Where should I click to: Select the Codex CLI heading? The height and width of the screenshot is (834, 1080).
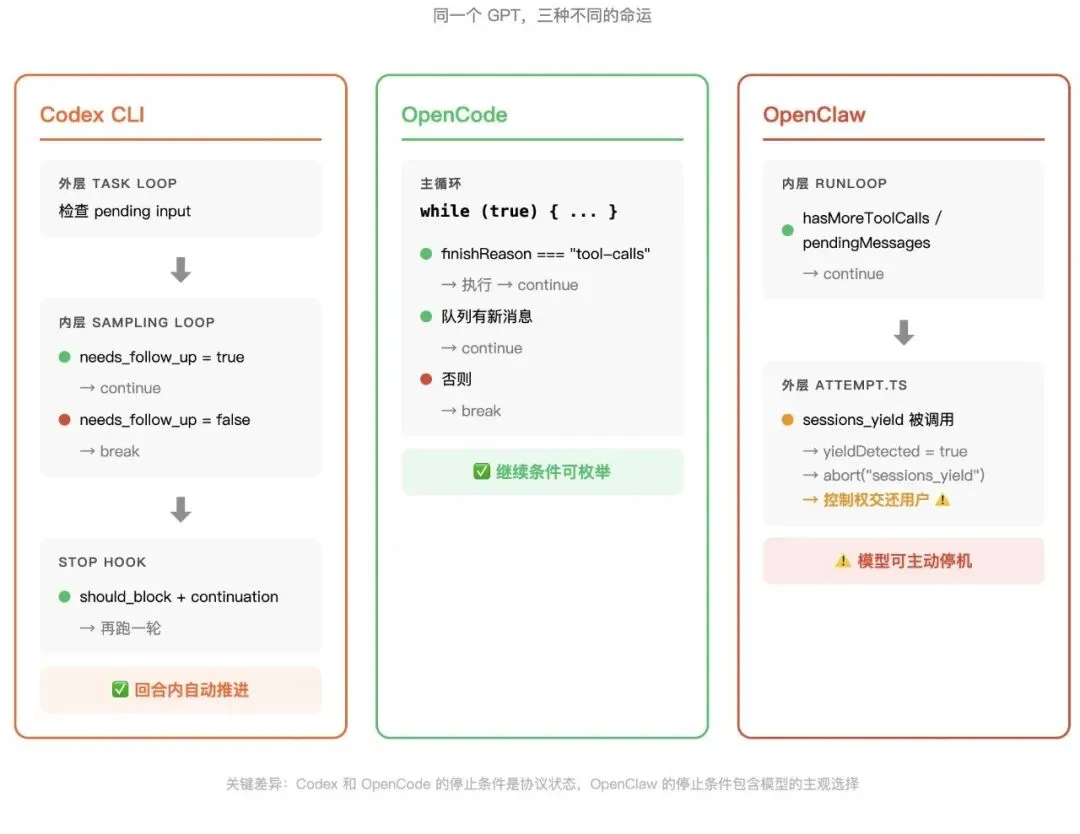pyautogui.click(x=92, y=114)
